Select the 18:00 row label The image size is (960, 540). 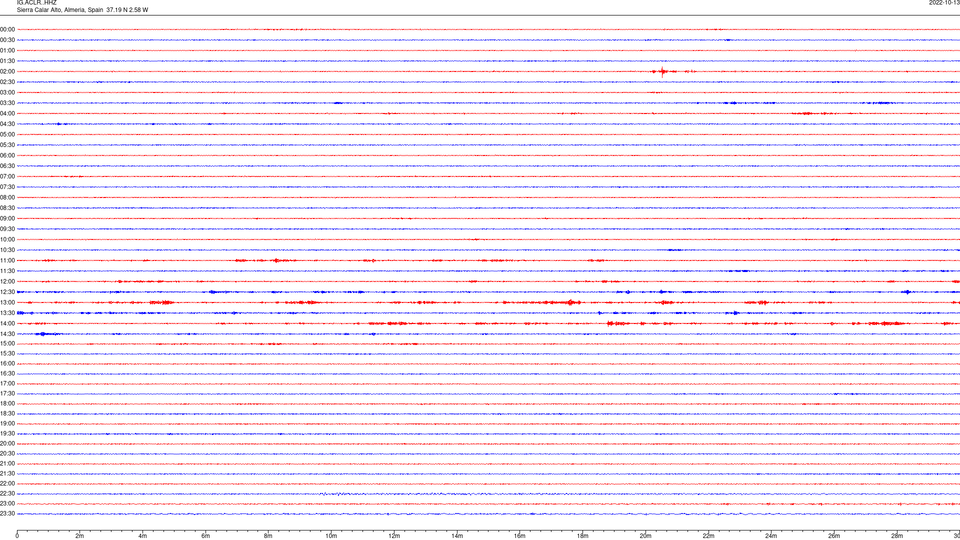point(7,403)
